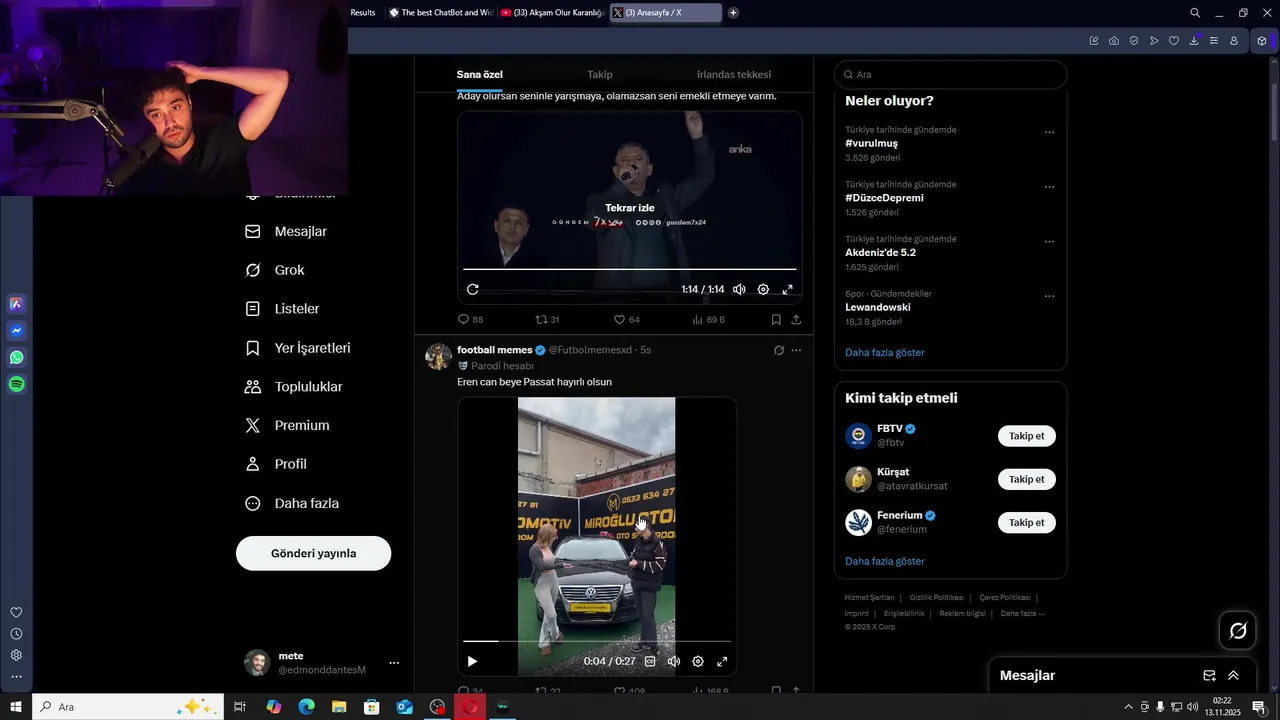1280x720 pixels.
Task: Open Yer İşaretleri bookmarks
Action: coord(297,348)
